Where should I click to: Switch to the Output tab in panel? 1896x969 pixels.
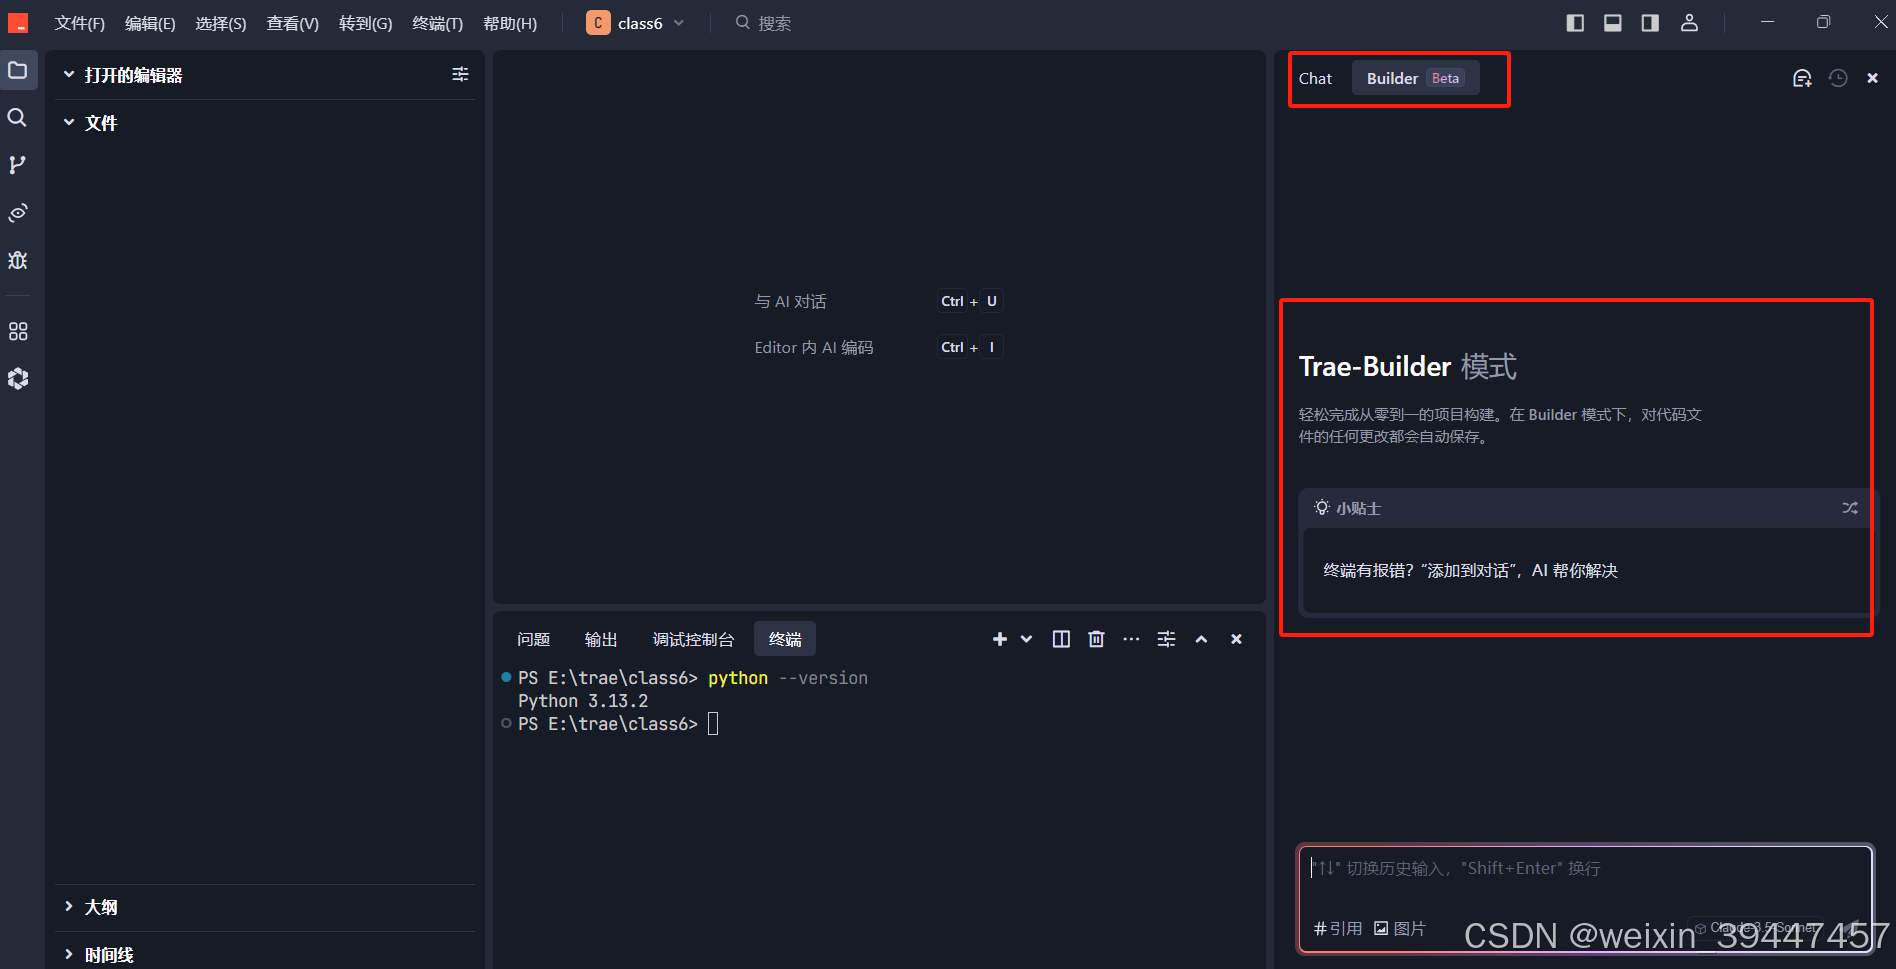601,639
